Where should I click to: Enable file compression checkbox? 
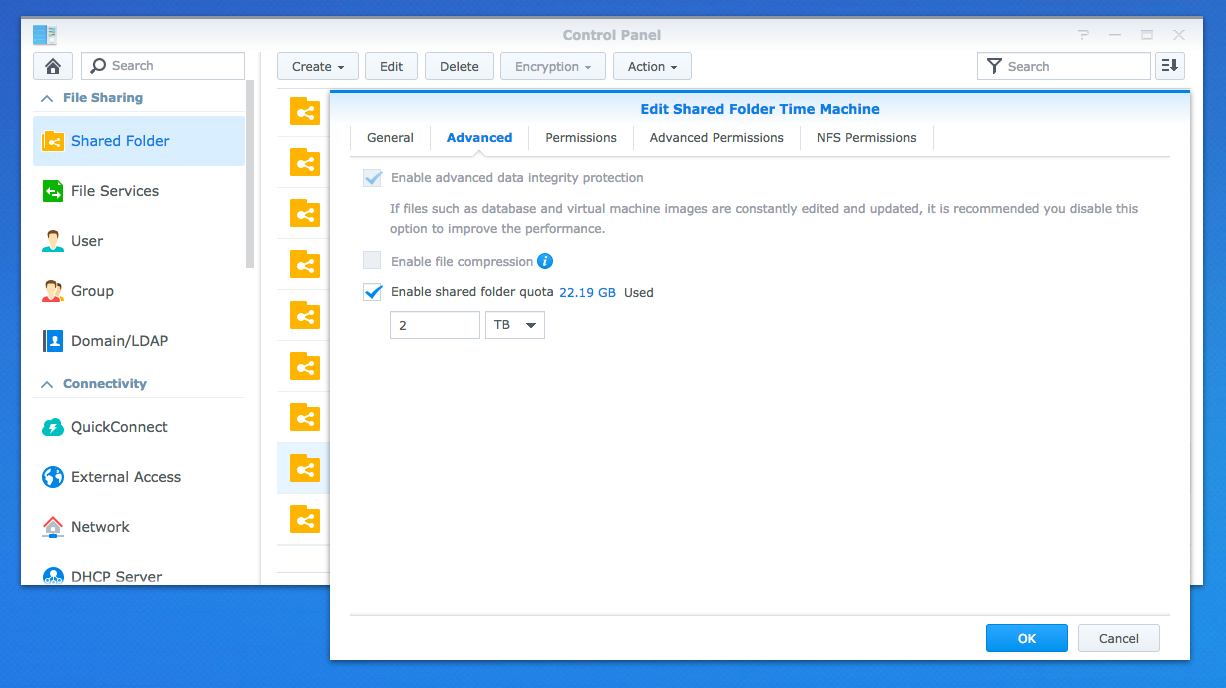(x=372, y=261)
